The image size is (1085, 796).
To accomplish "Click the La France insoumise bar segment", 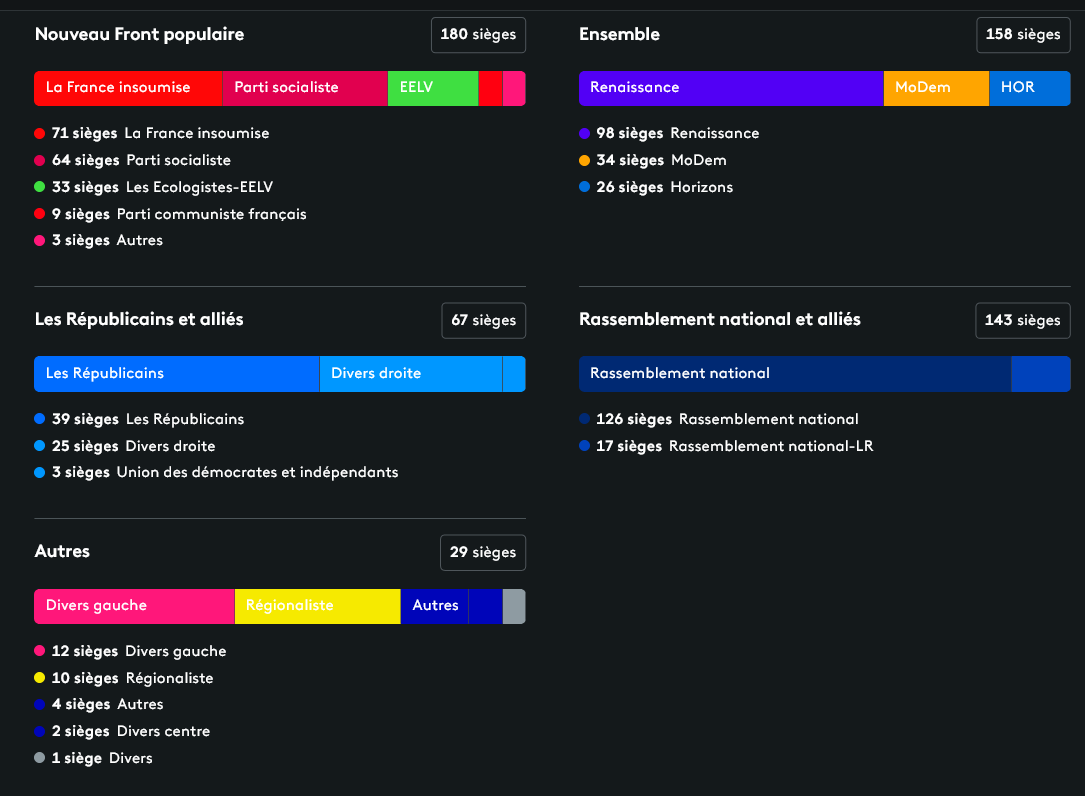I will coord(128,88).
